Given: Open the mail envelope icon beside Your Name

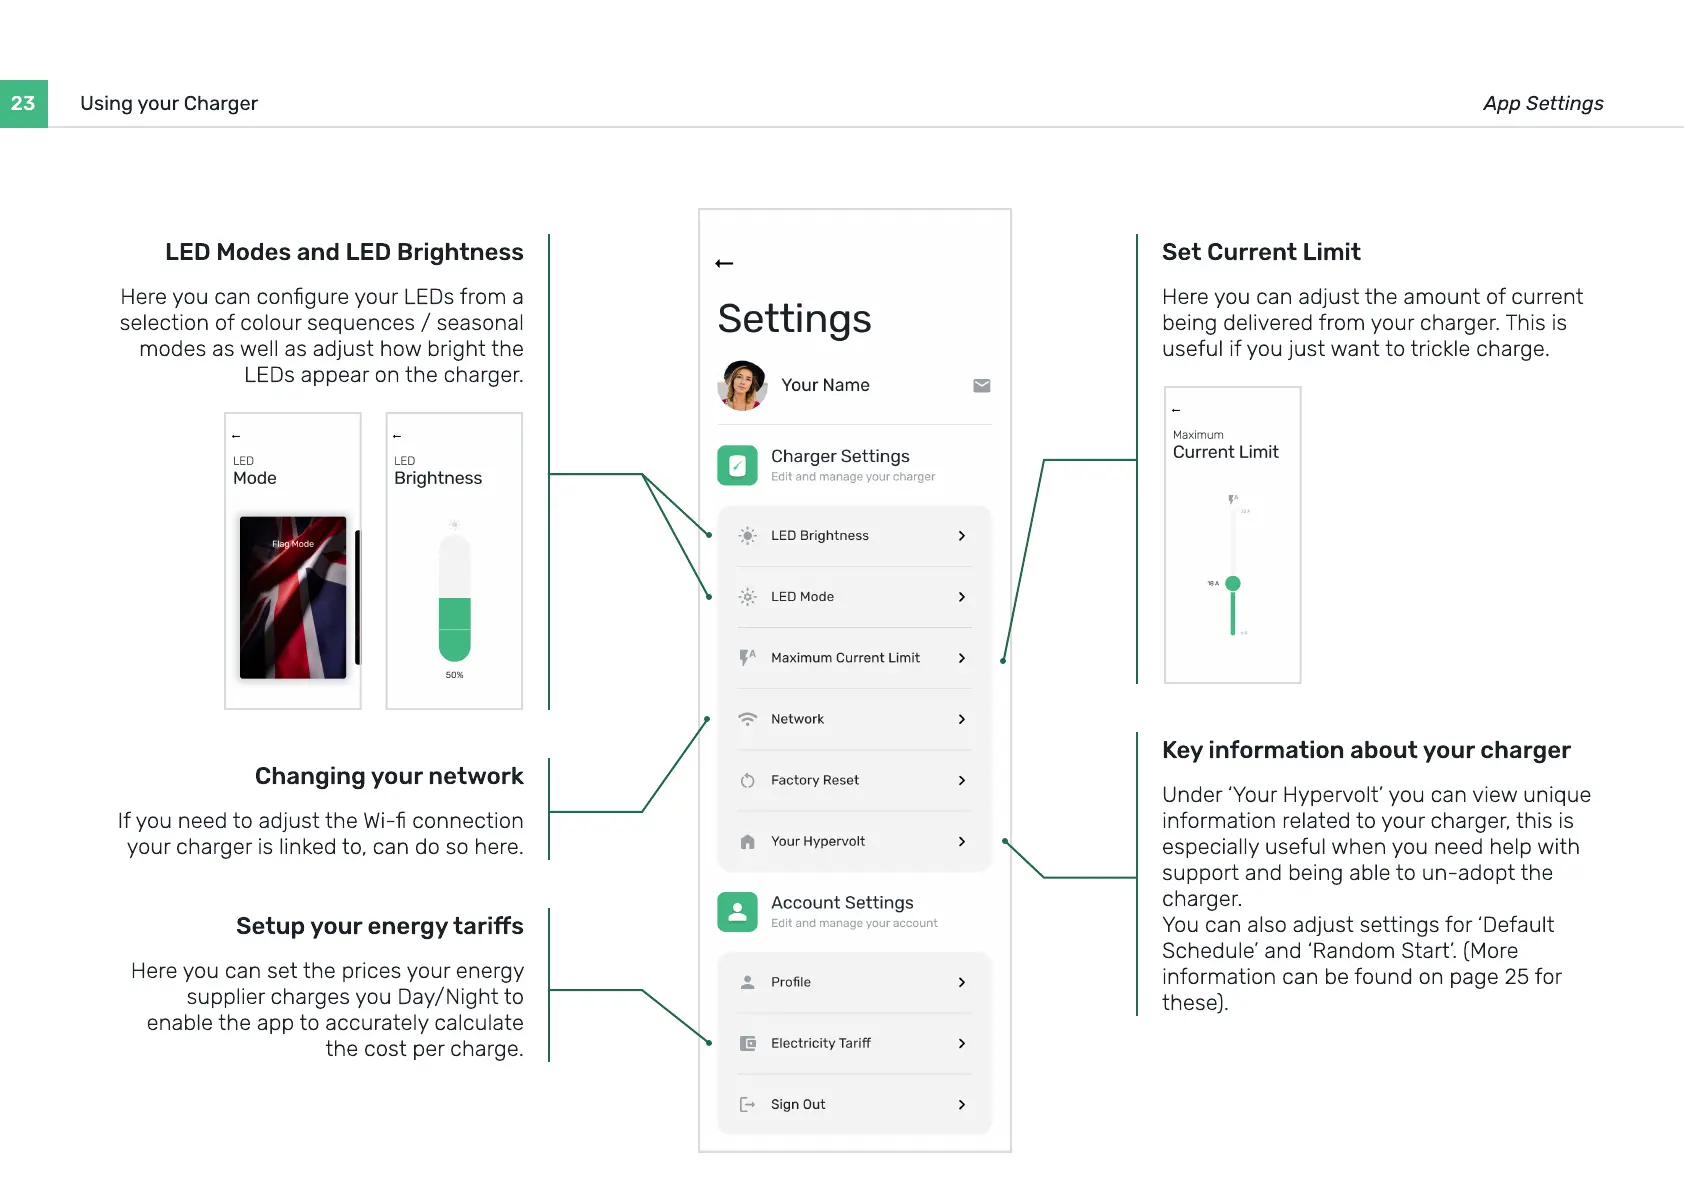Looking at the screenshot, I should coord(981,386).
